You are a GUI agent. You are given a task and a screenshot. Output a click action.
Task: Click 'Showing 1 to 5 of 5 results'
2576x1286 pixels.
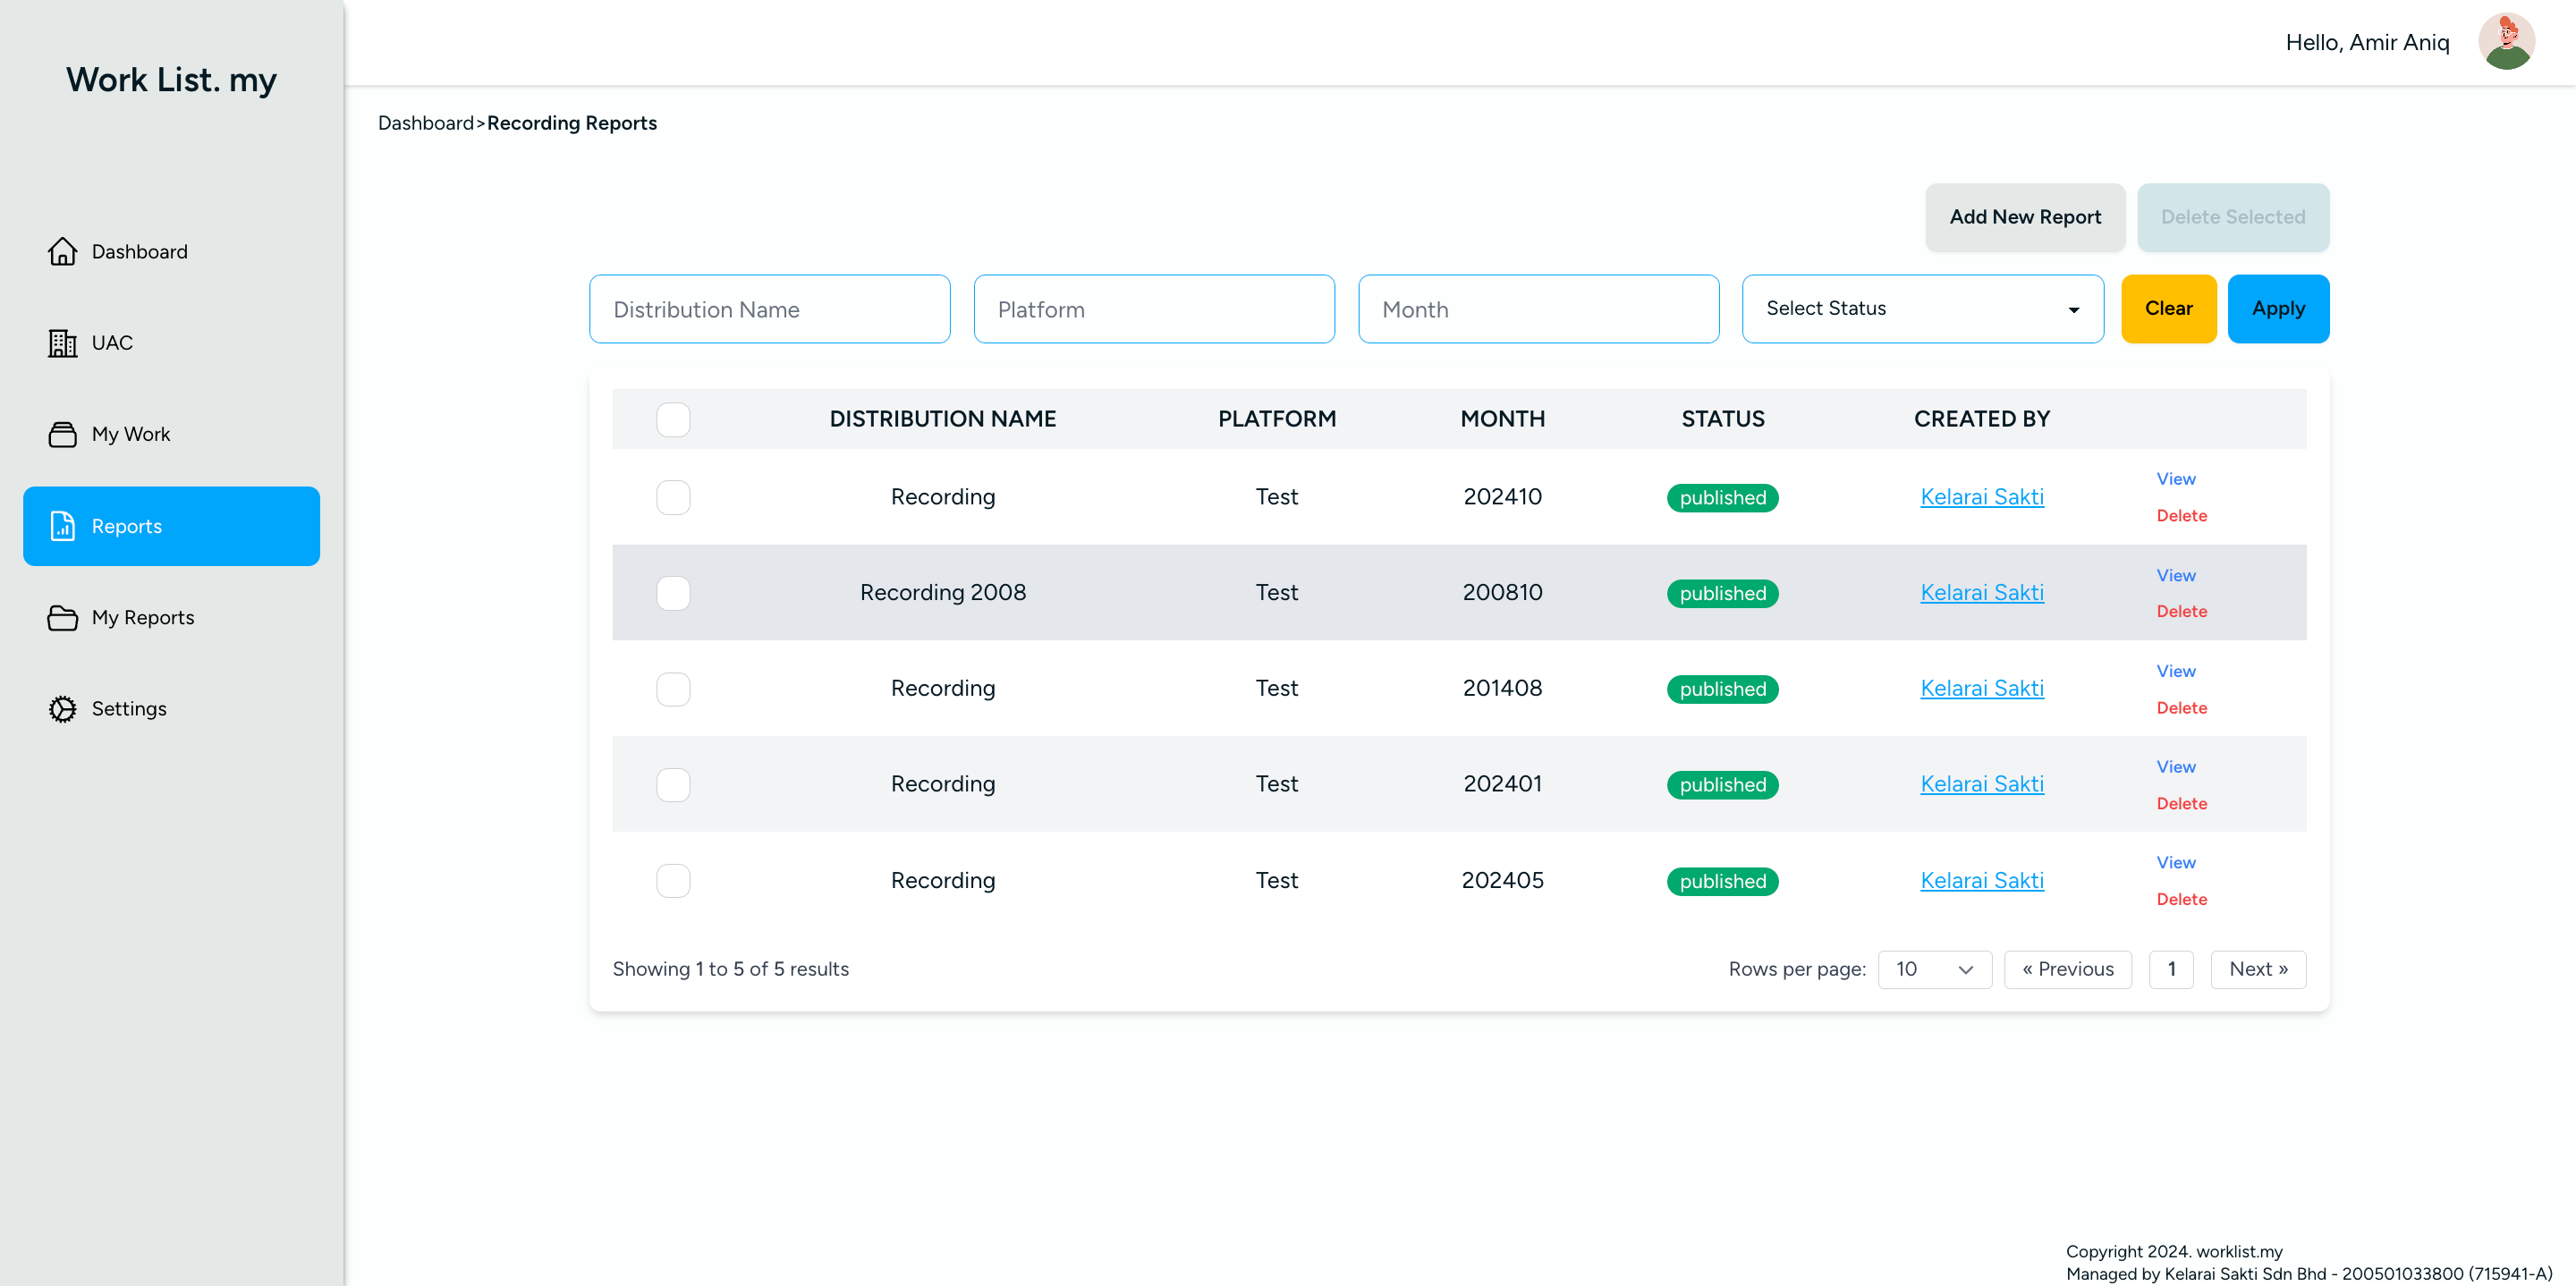pyautogui.click(x=730, y=969)
